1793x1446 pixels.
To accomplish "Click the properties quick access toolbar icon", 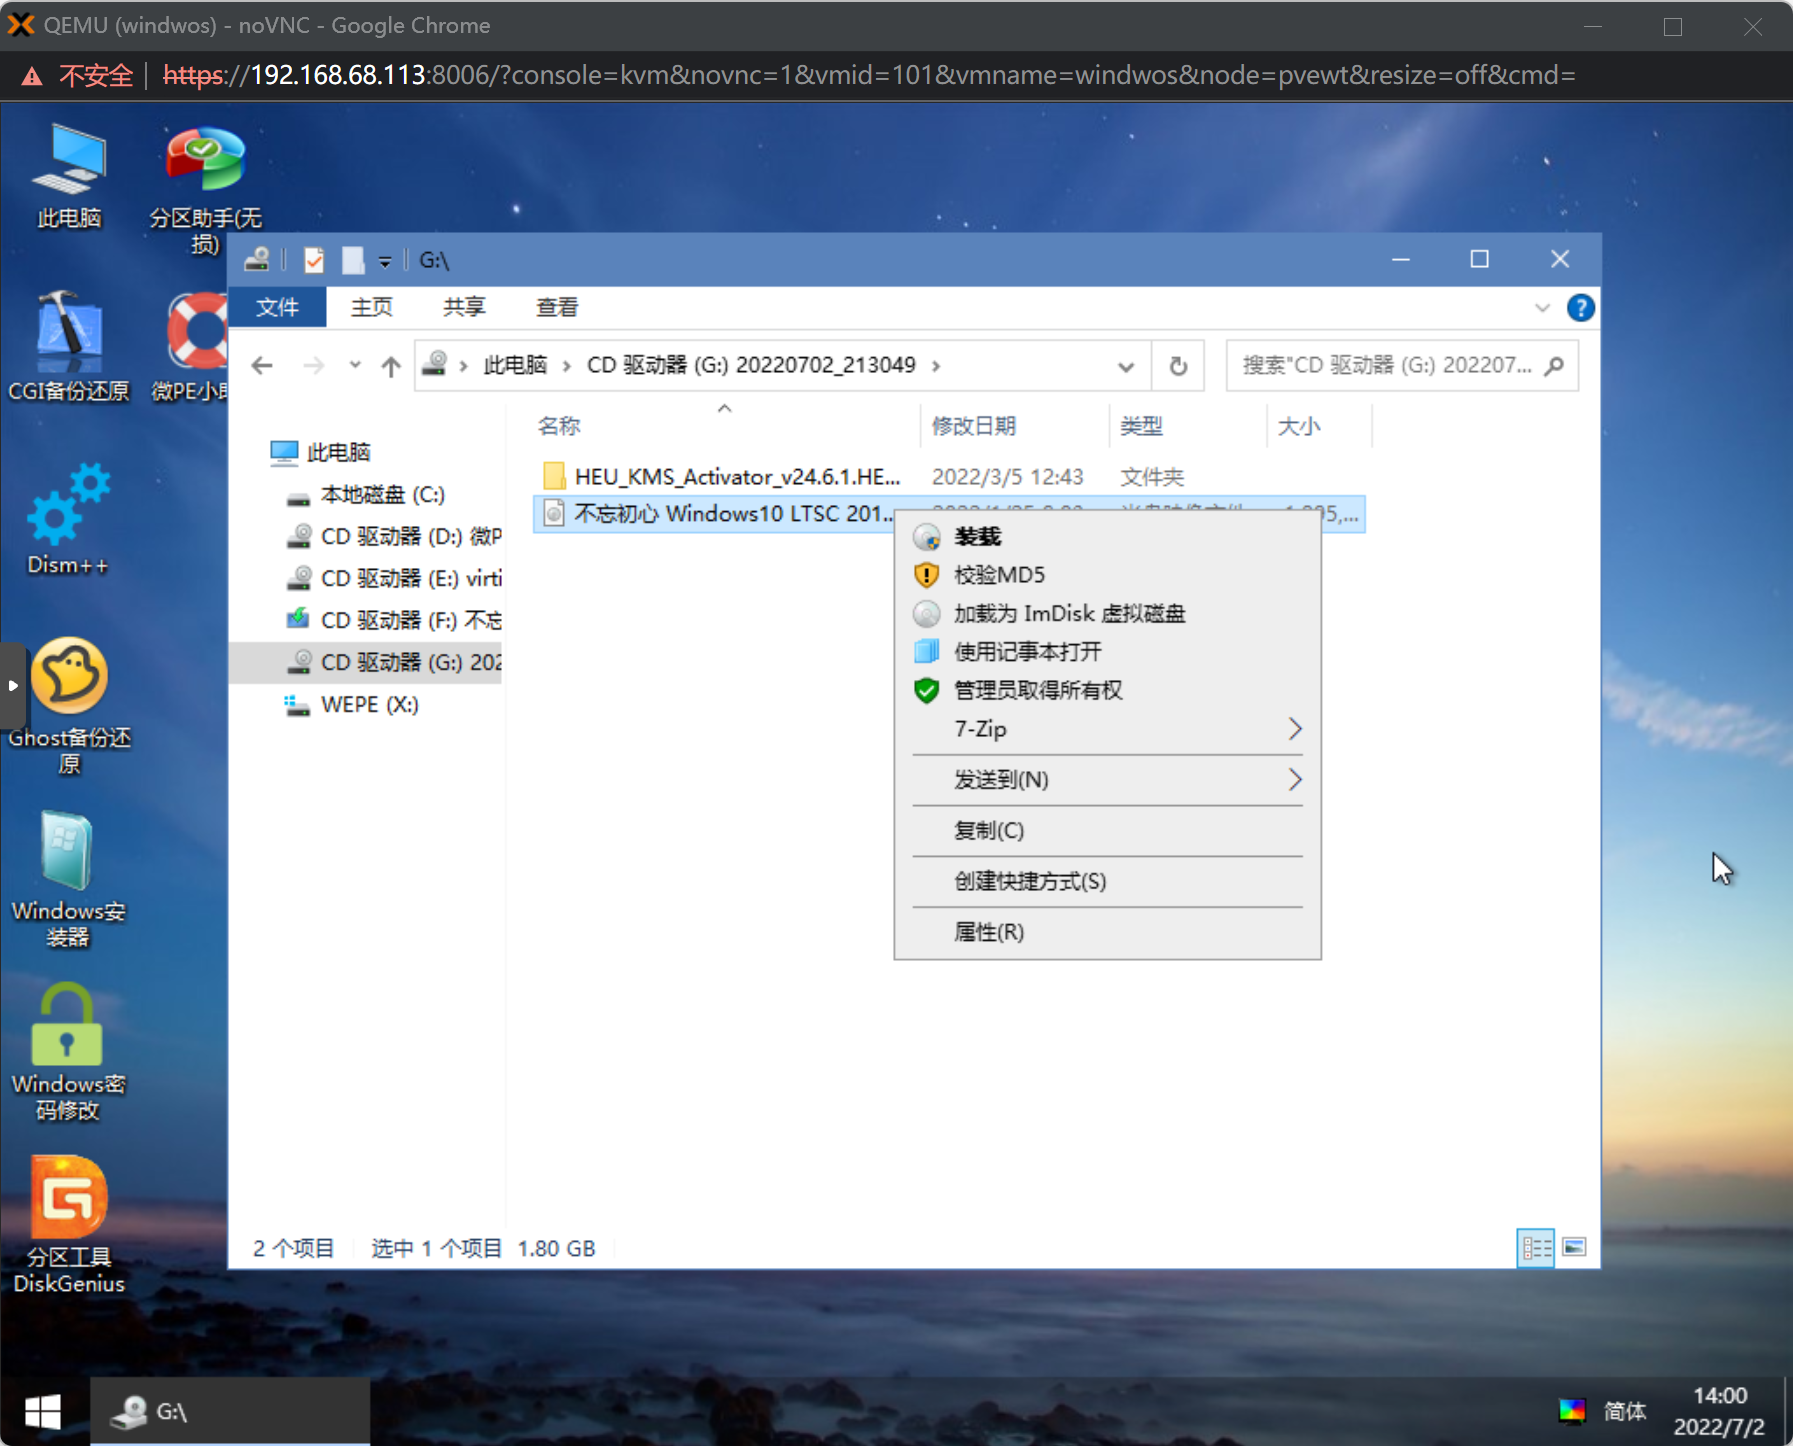I will tap(314, 260).
